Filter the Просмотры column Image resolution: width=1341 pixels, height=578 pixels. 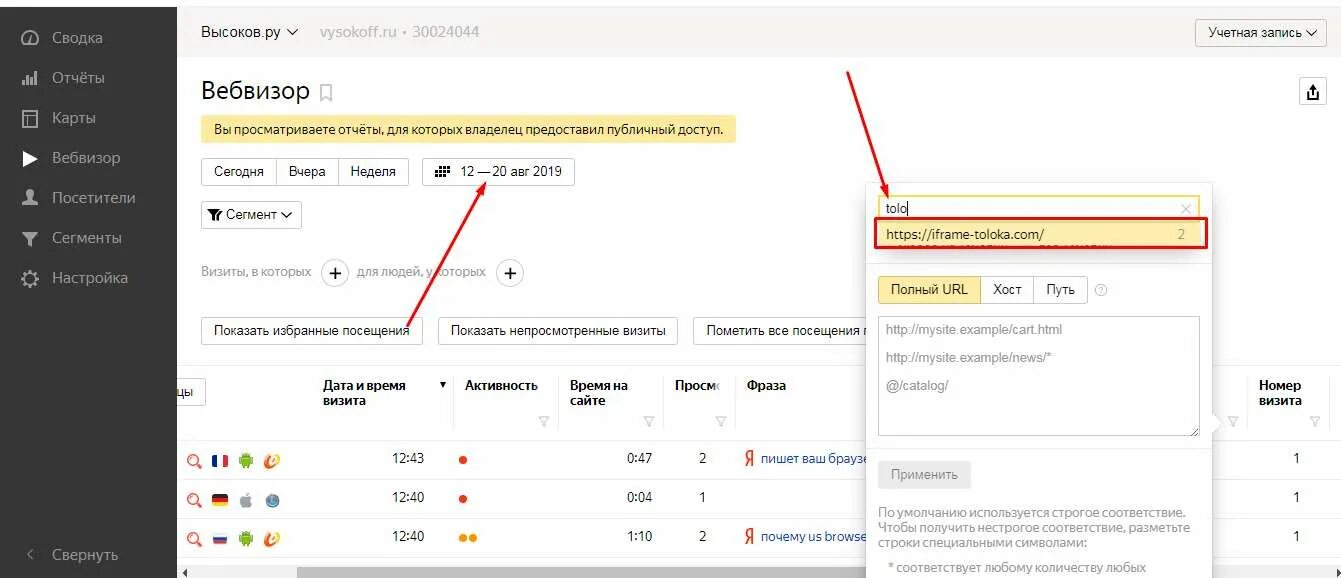click(x=721, y=422)
